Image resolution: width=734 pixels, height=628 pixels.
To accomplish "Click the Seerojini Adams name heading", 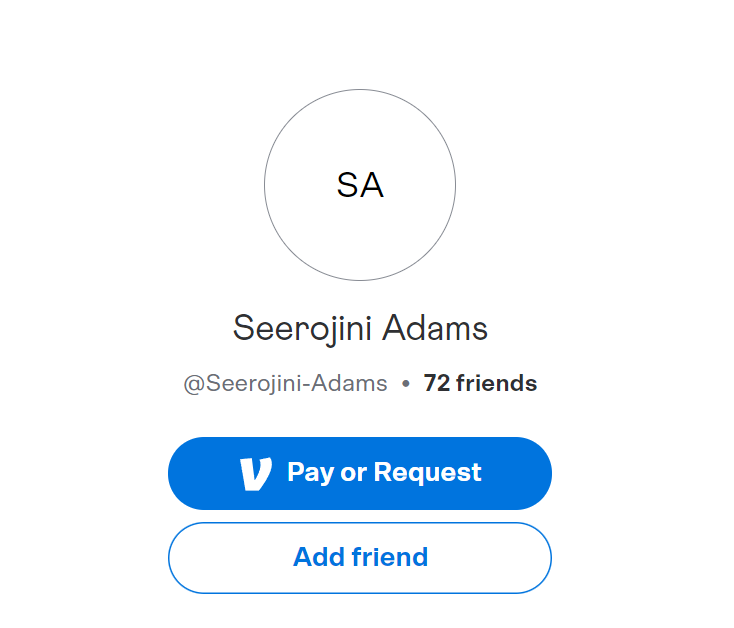I will point(360,328).
